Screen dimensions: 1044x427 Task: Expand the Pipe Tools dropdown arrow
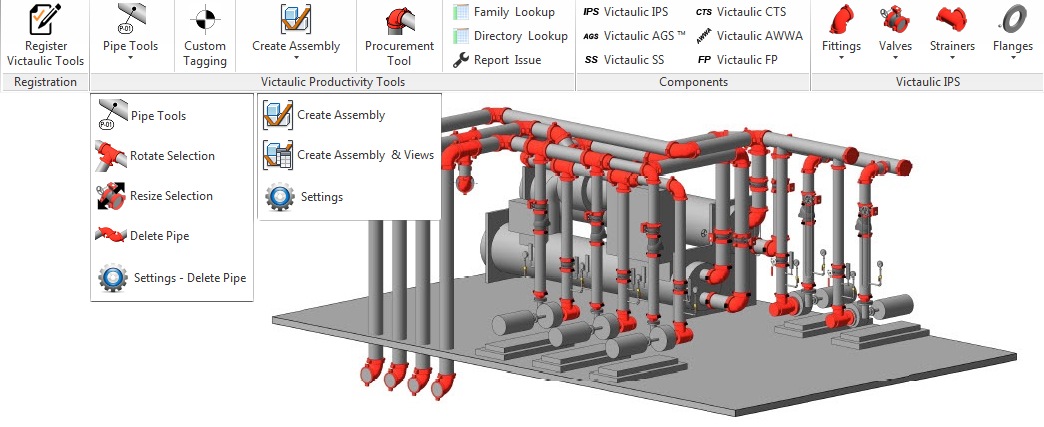[x=130, y=58]
